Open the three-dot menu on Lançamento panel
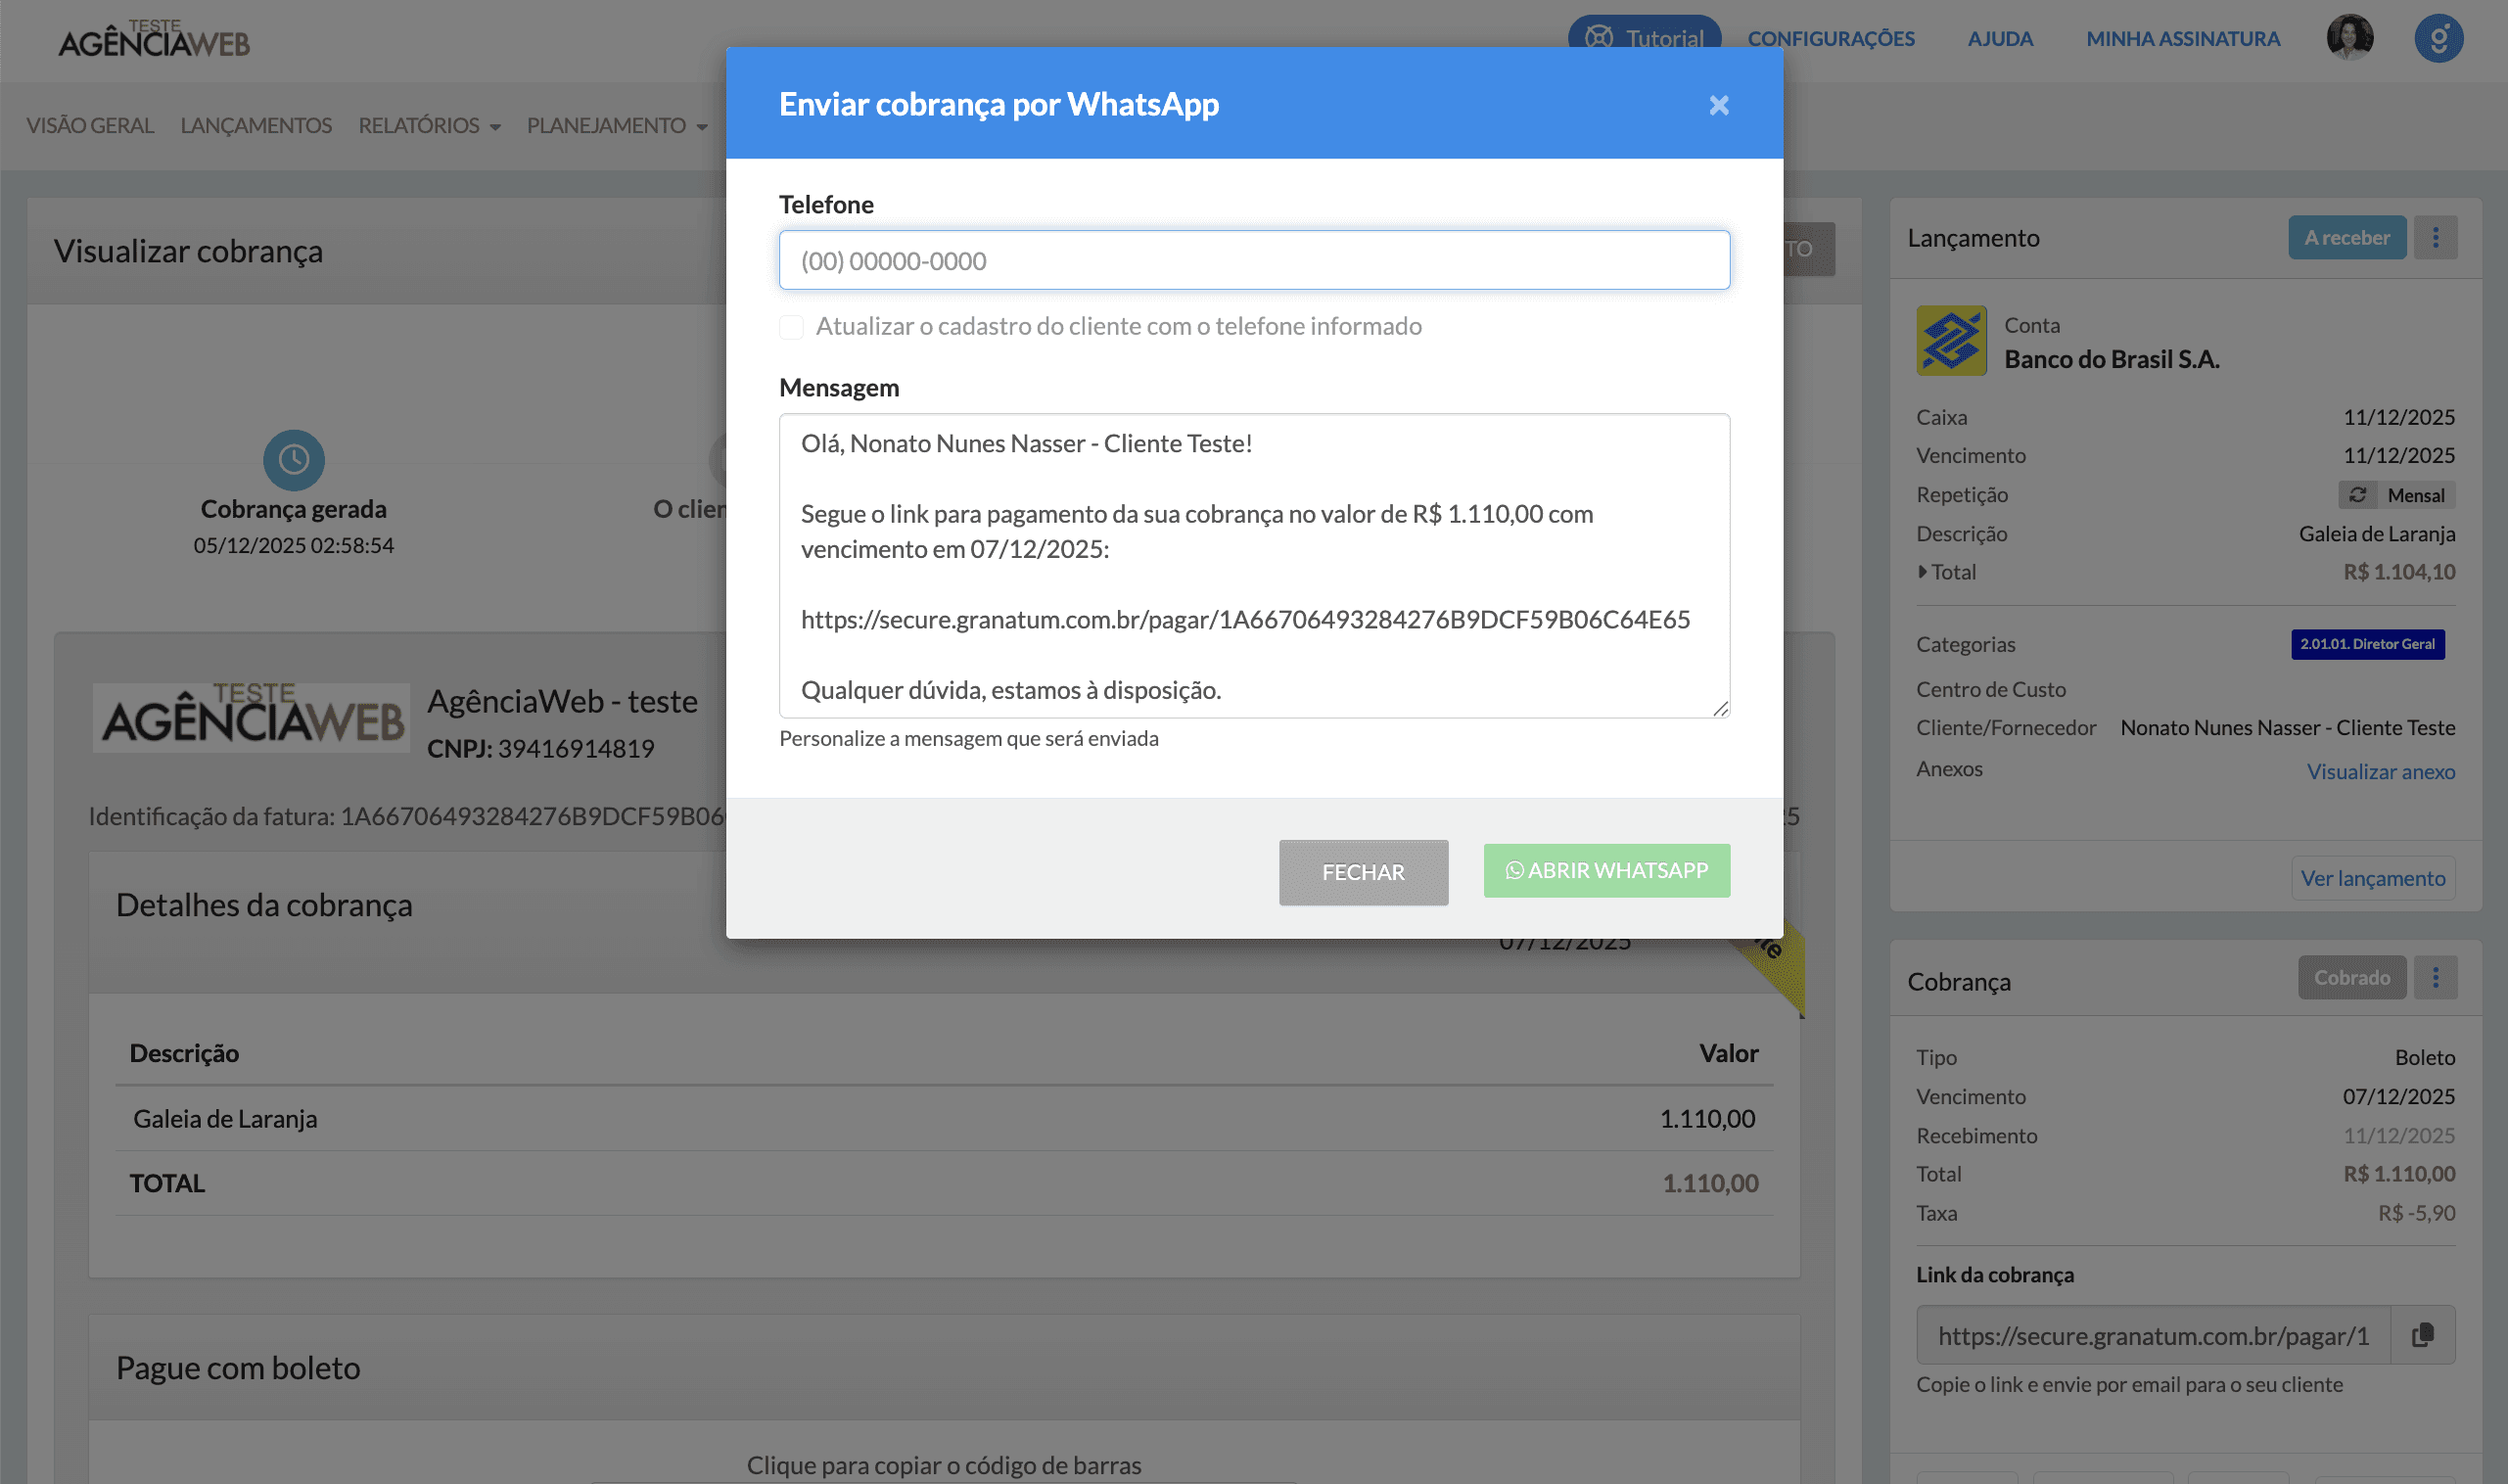 pyautogui.click(x=2436, y=237)
